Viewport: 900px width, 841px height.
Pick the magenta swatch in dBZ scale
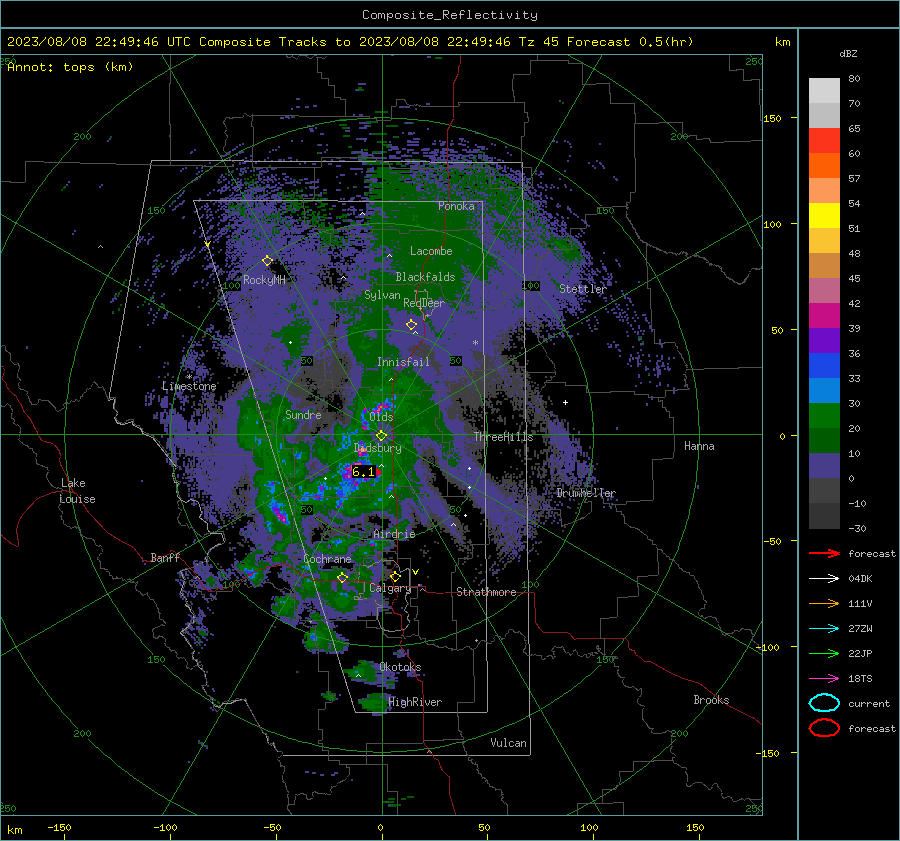coord(824,316)
